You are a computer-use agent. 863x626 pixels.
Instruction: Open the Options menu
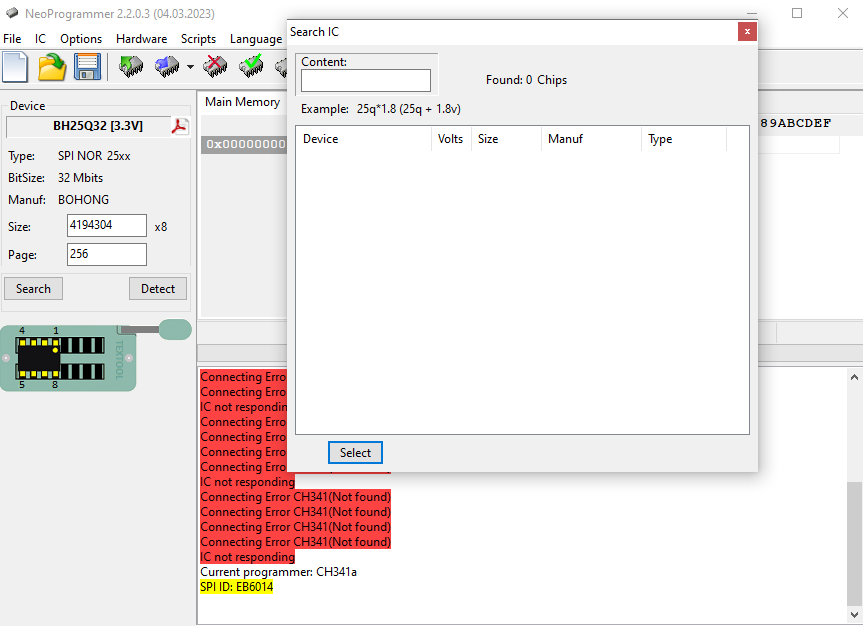pos(81,39)
